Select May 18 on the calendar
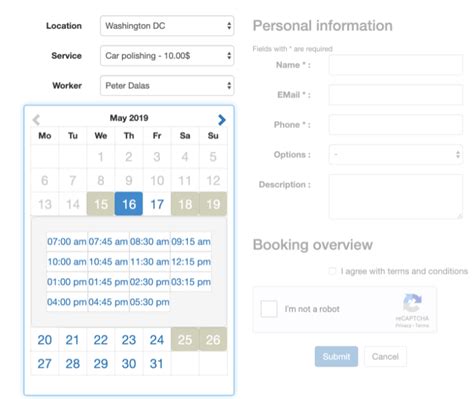This screenshot has width=474, height=399. 185,204
